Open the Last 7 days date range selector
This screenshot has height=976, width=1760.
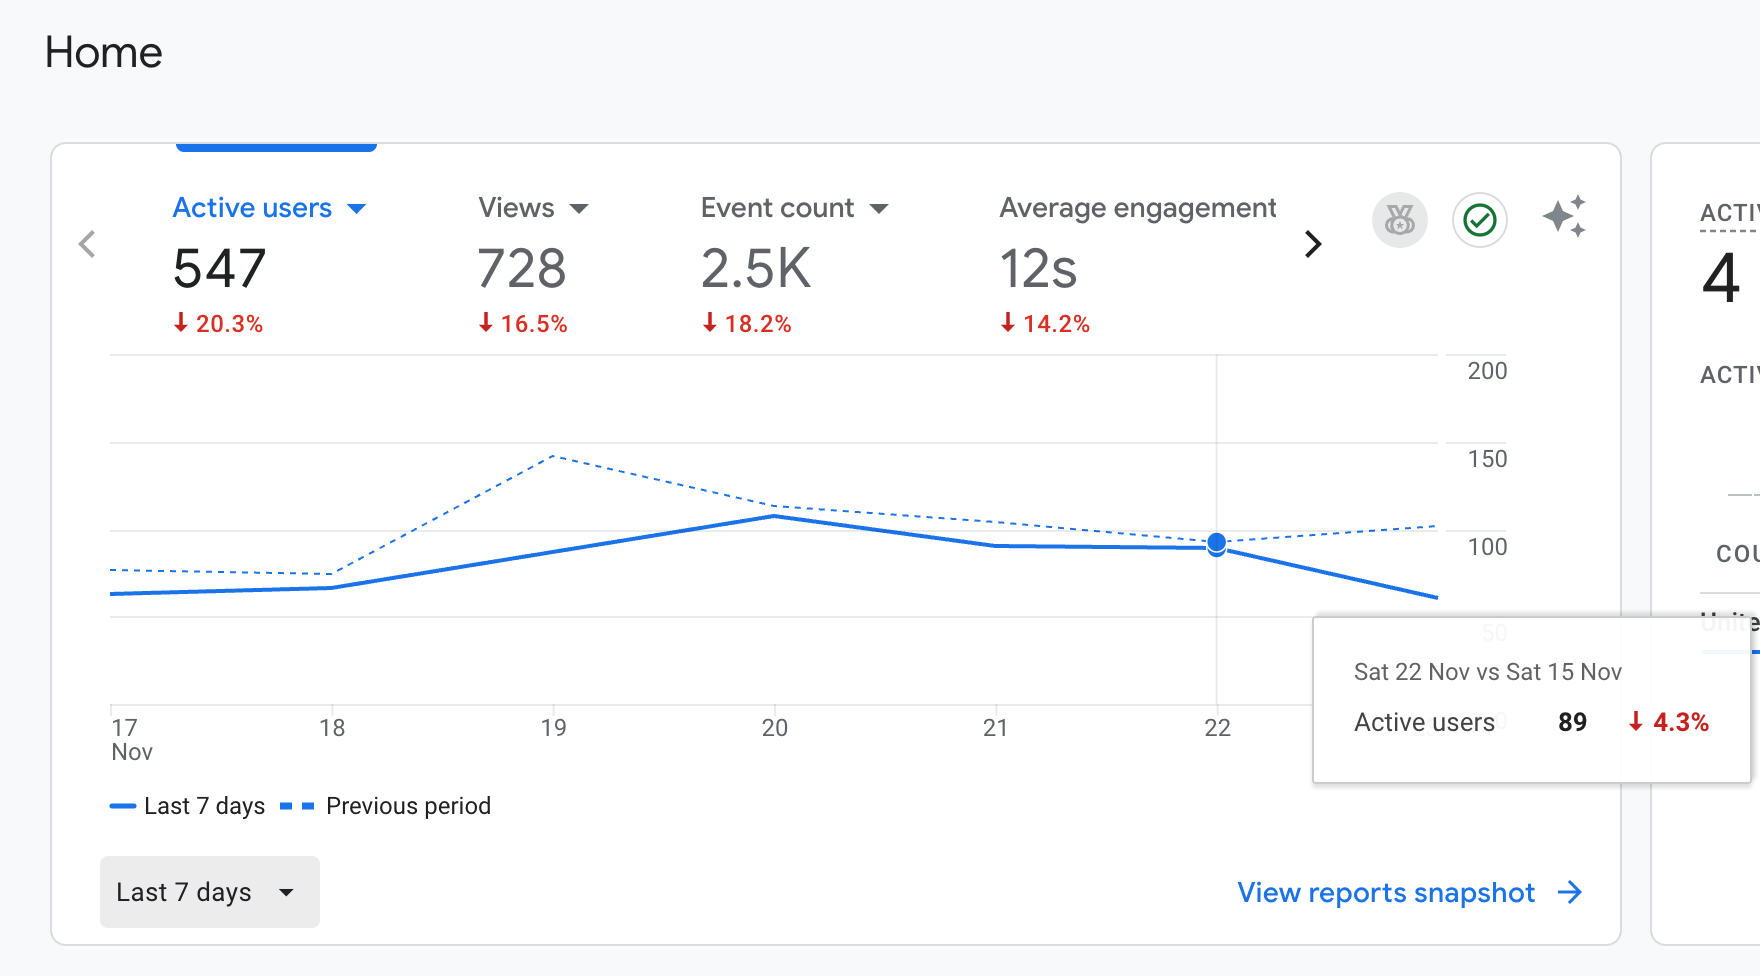click(x=209, y=892)
